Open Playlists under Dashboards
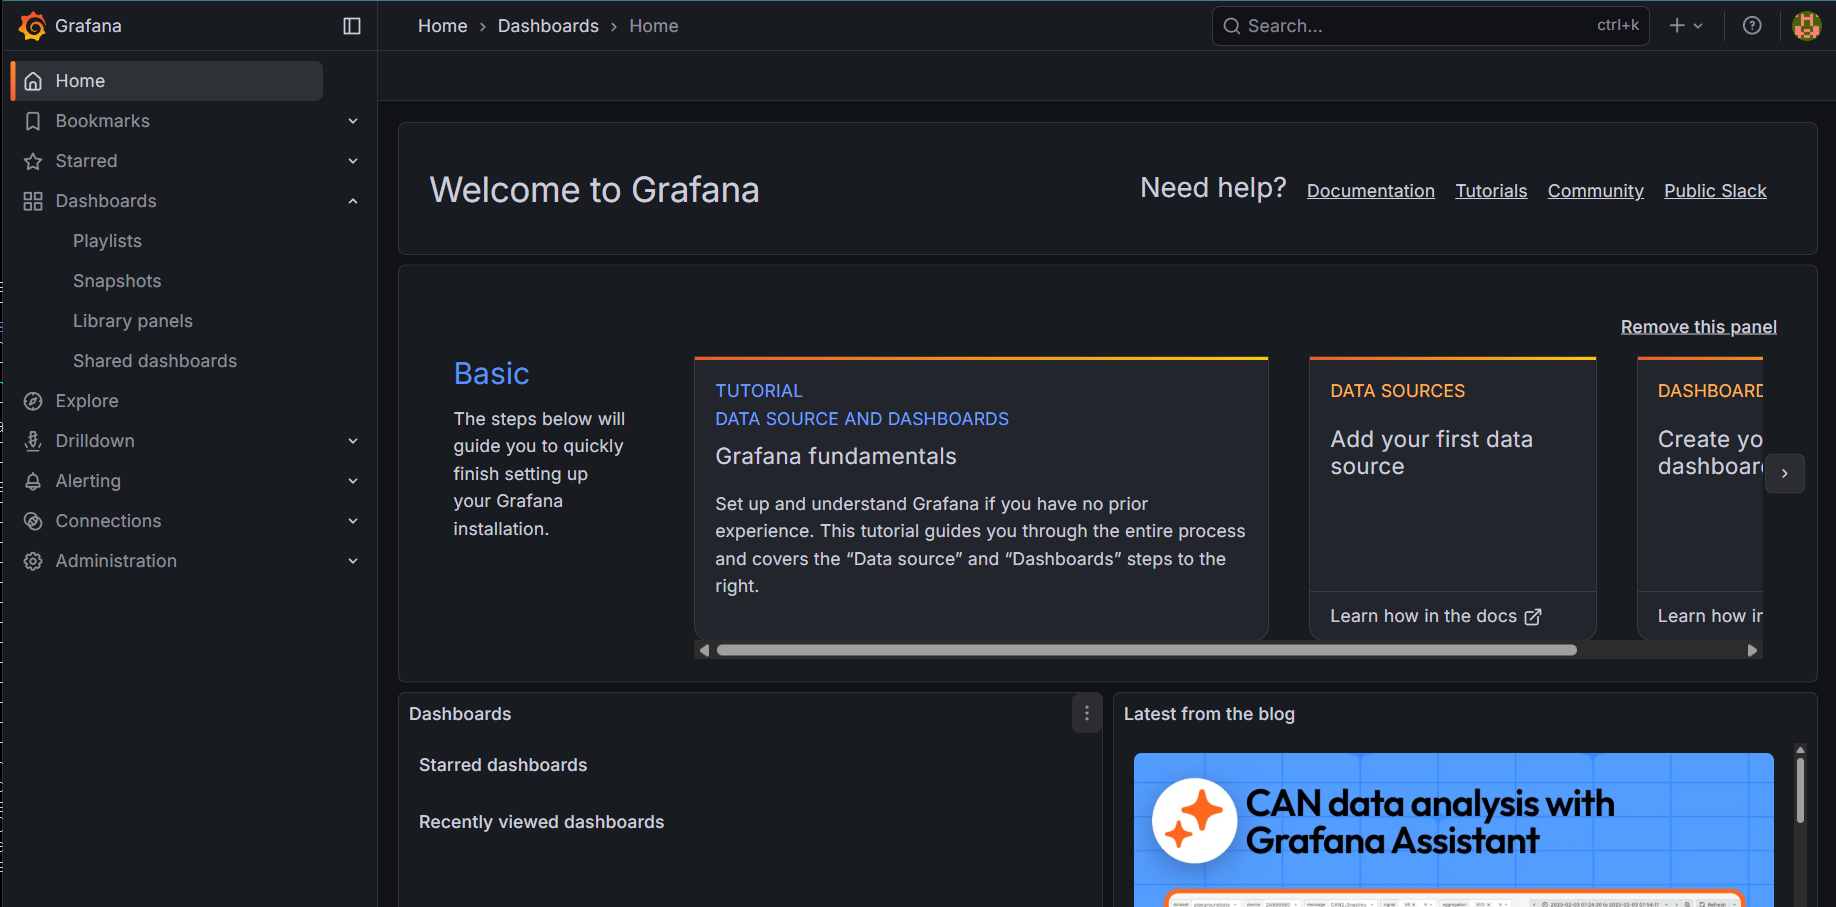This screenshot has width=1836, height=907. 107,241
